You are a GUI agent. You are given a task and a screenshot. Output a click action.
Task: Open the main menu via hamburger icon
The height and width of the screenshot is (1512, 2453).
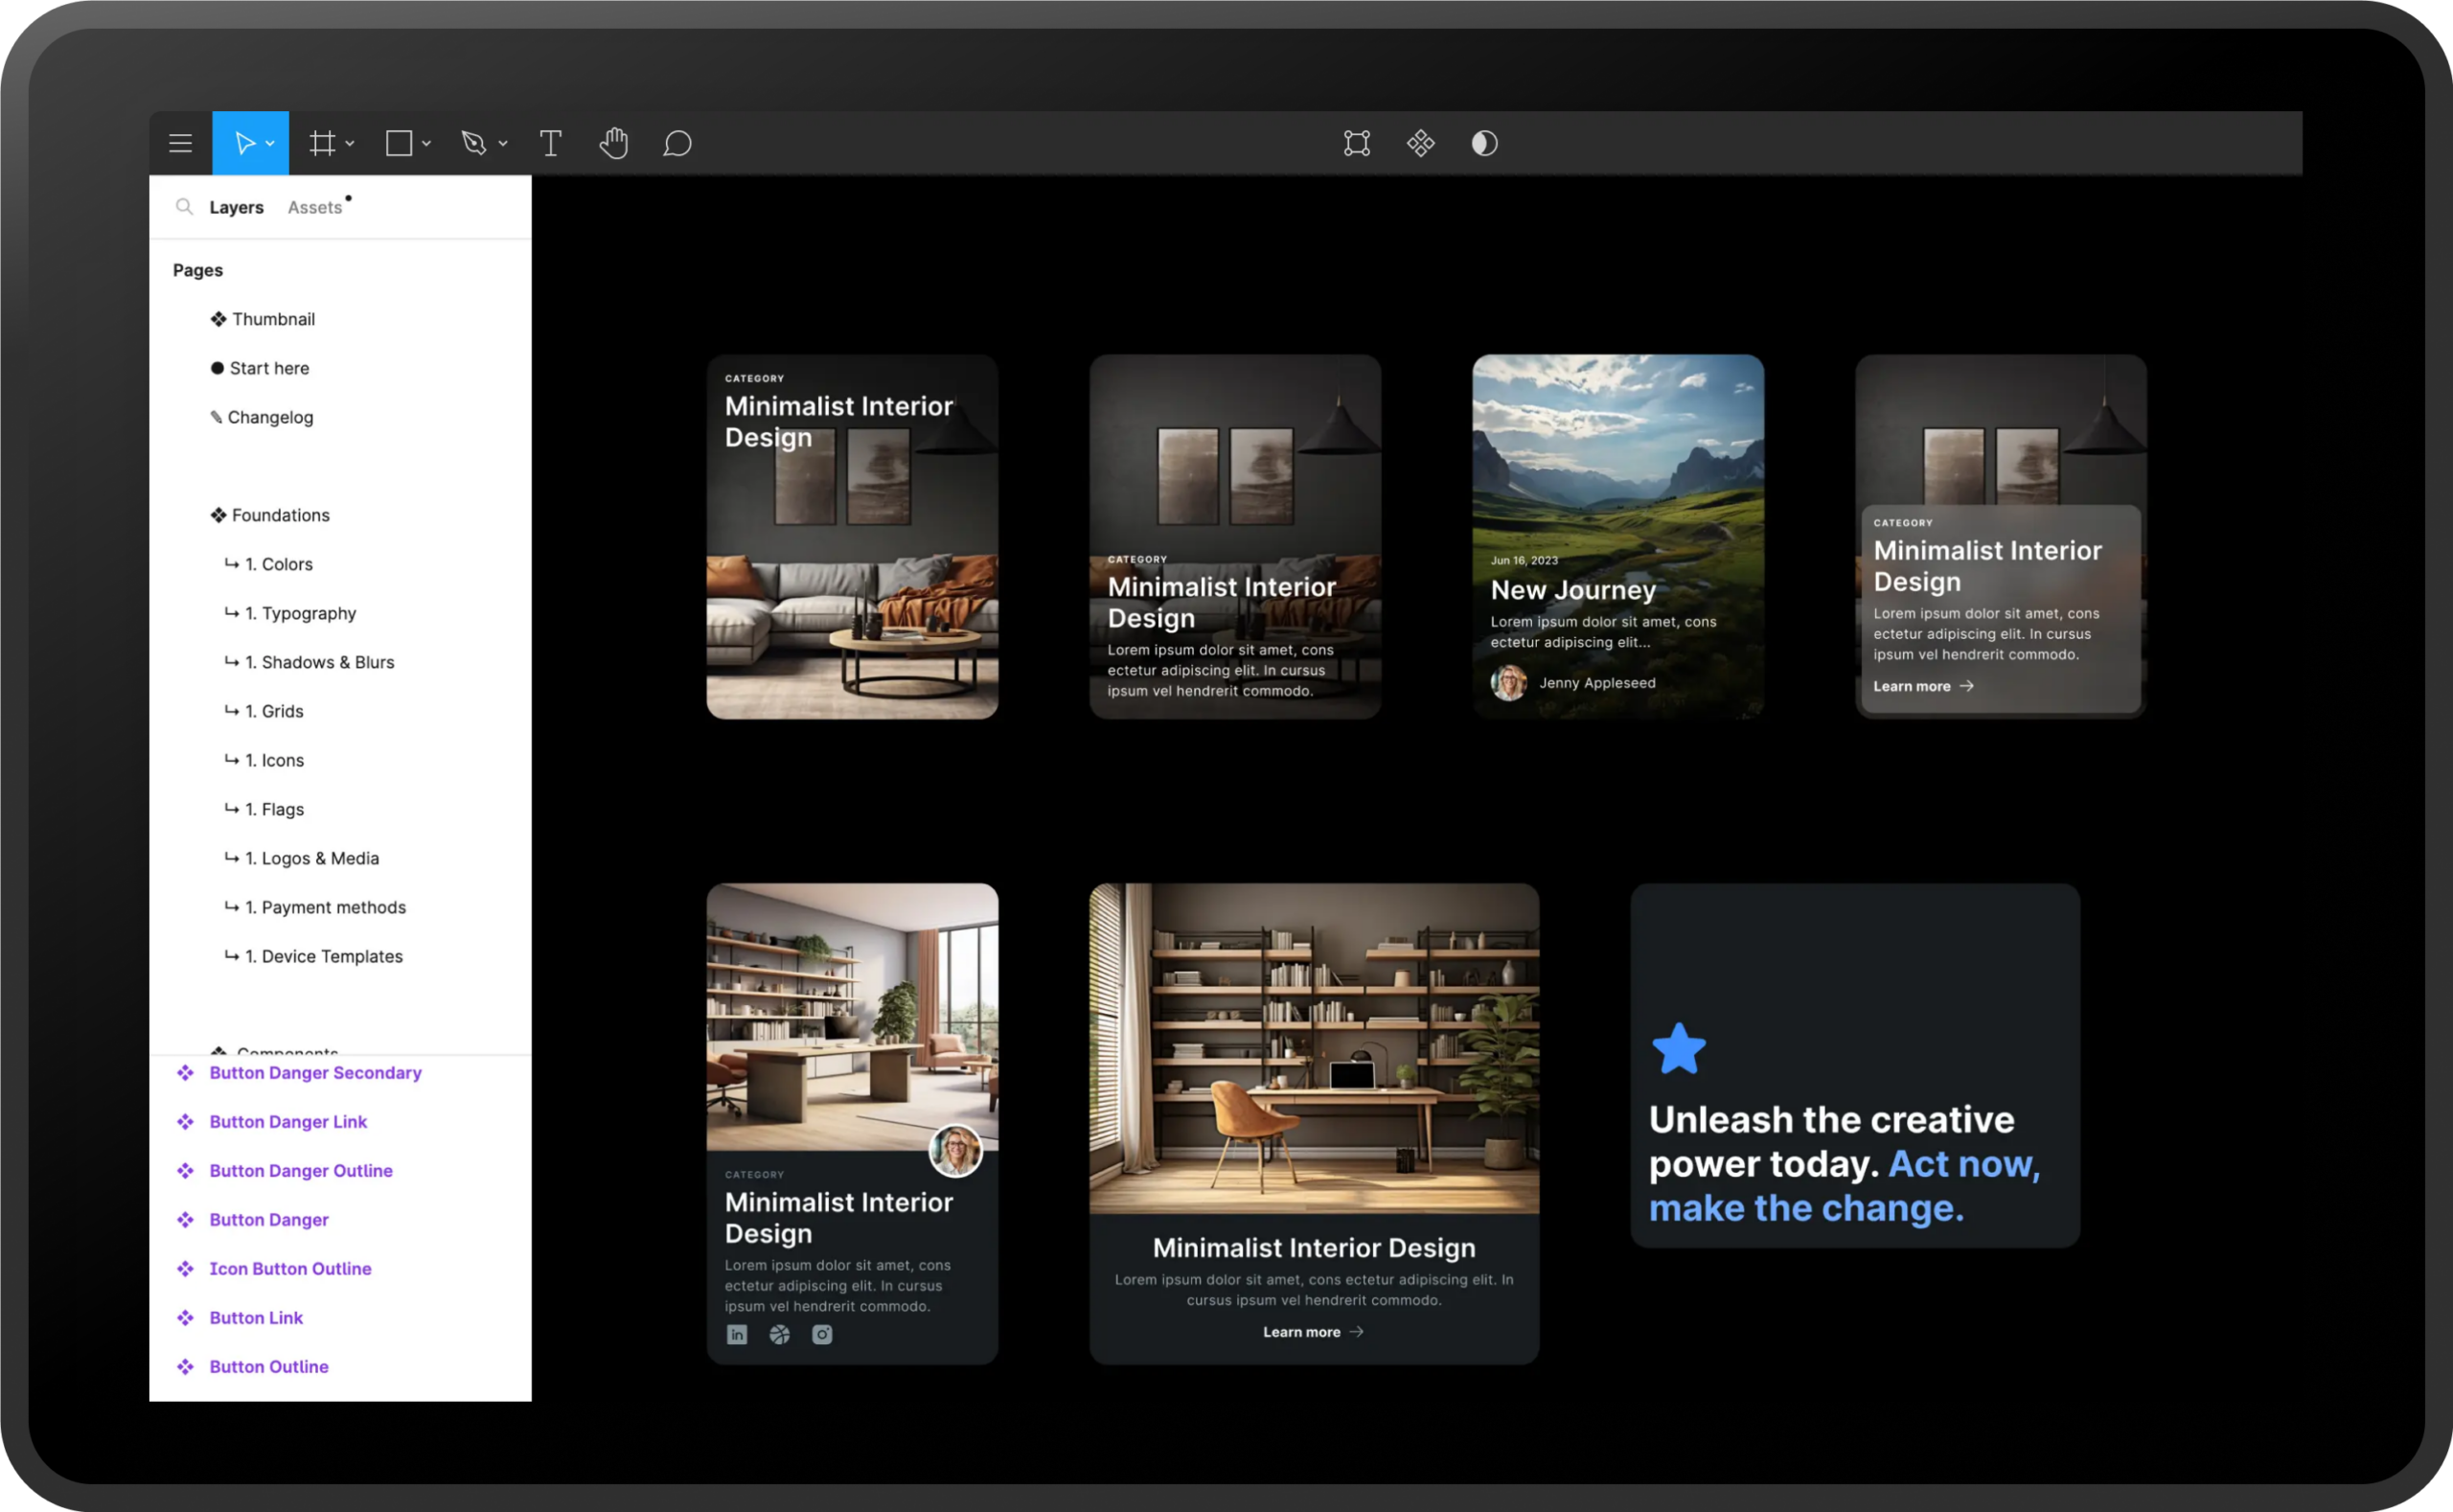coord(181,142)
